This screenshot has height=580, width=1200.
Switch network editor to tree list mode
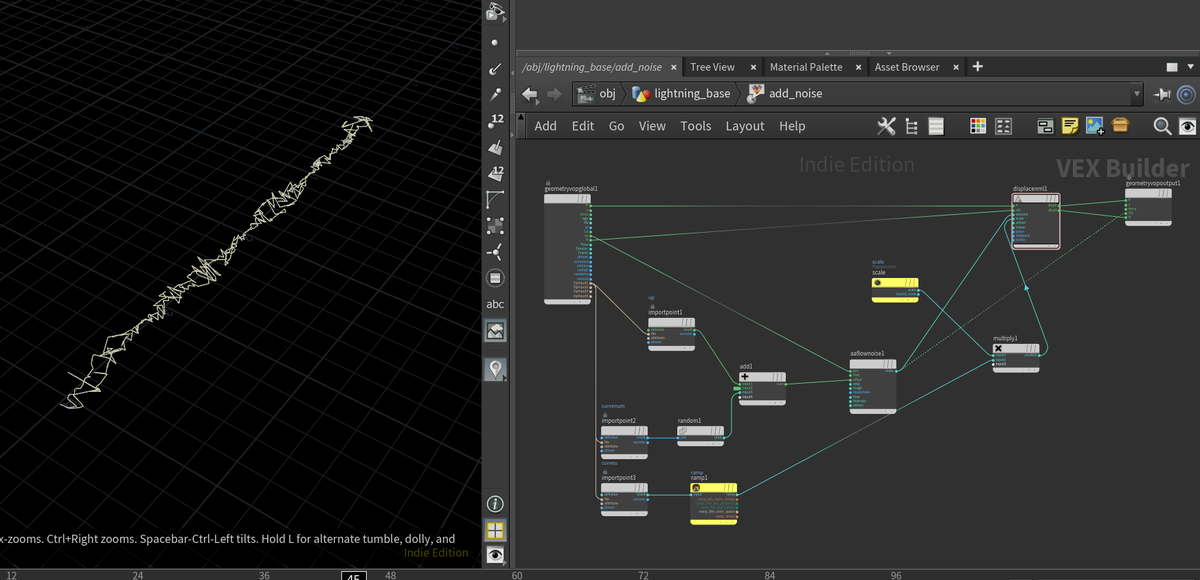point(911,126)
